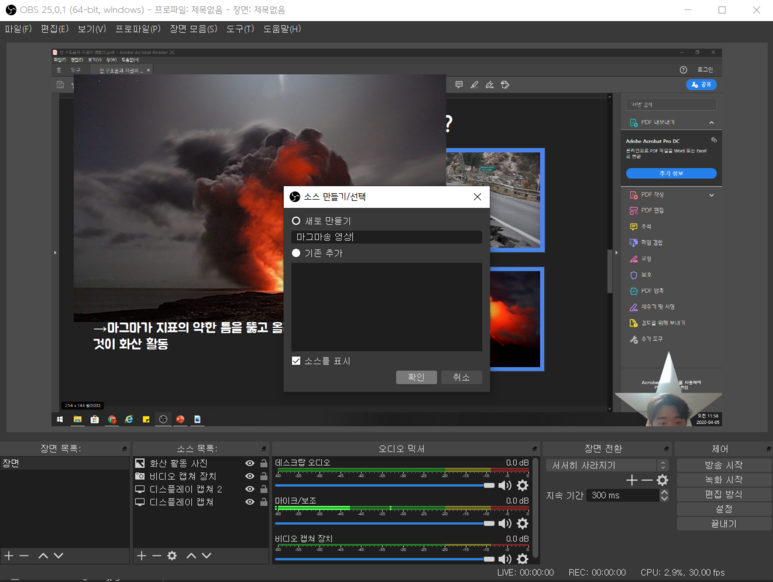Screen dimensions: 773x582
Task: Move source up in 소스 목록
Action: (x=191, y=555)
